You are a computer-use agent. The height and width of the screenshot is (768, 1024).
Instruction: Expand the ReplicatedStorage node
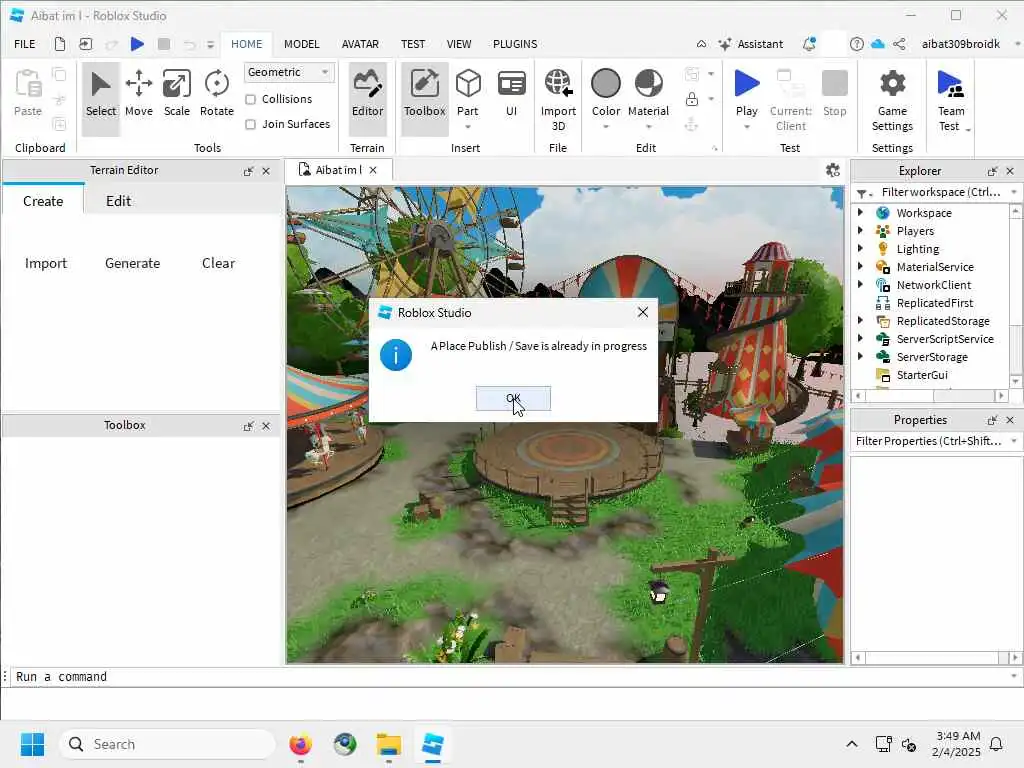860,321
